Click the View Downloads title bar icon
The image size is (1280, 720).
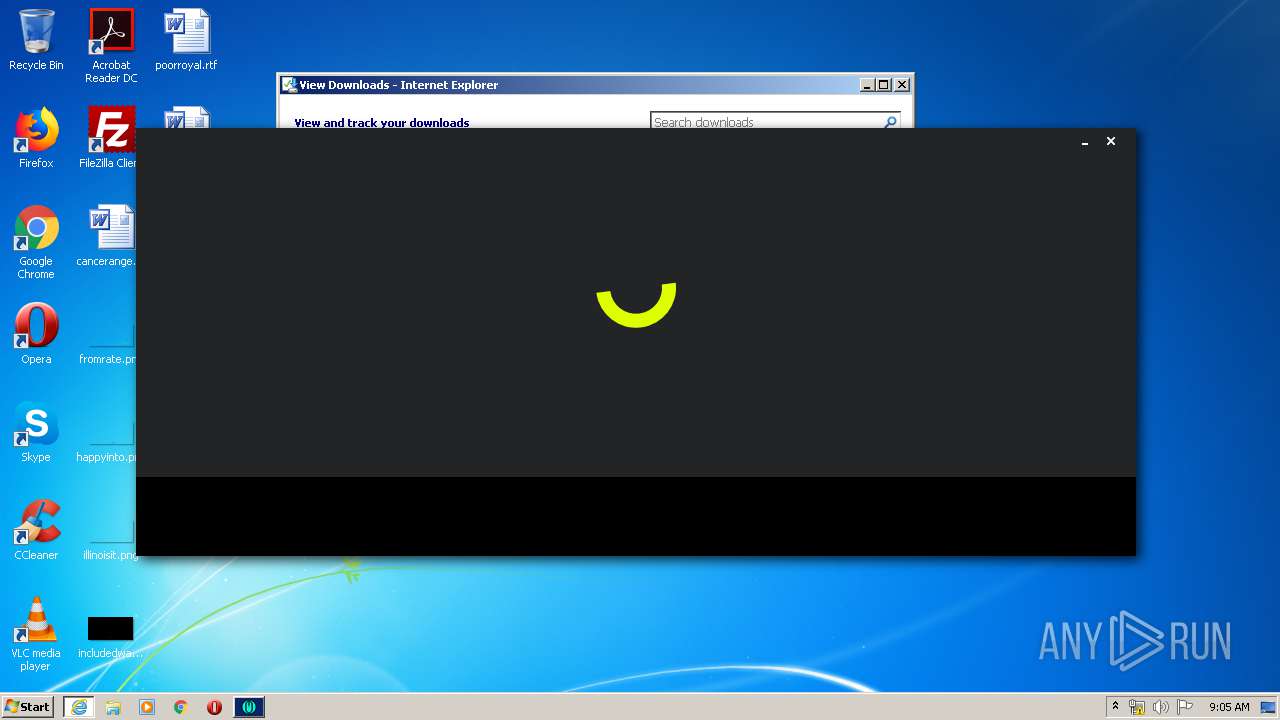tap(289, 85)
